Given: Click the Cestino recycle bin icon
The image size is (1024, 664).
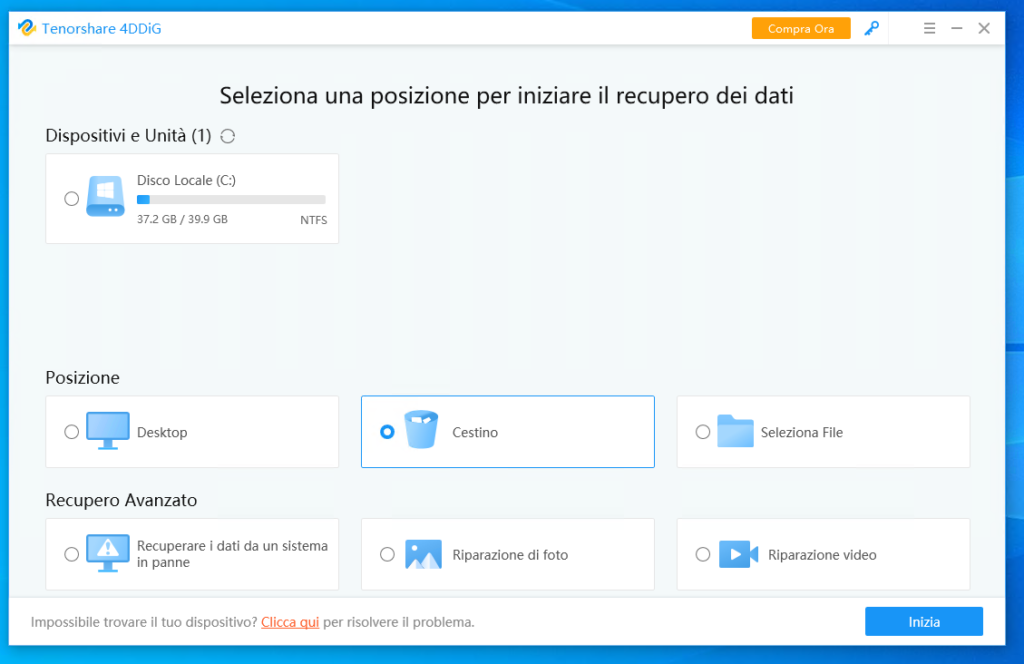Looking at the screenshot, I should coord(421,430).
